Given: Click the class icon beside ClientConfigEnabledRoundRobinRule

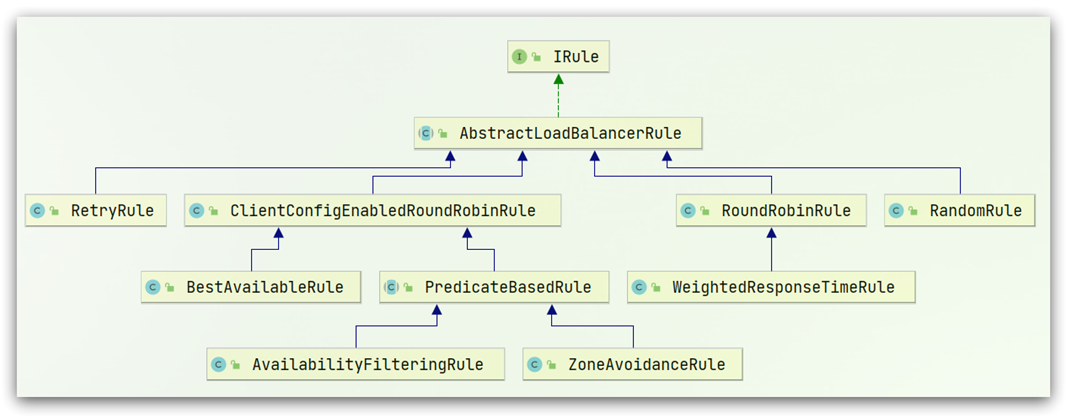Looking at the screenshot, I should [x=197, y=211].
